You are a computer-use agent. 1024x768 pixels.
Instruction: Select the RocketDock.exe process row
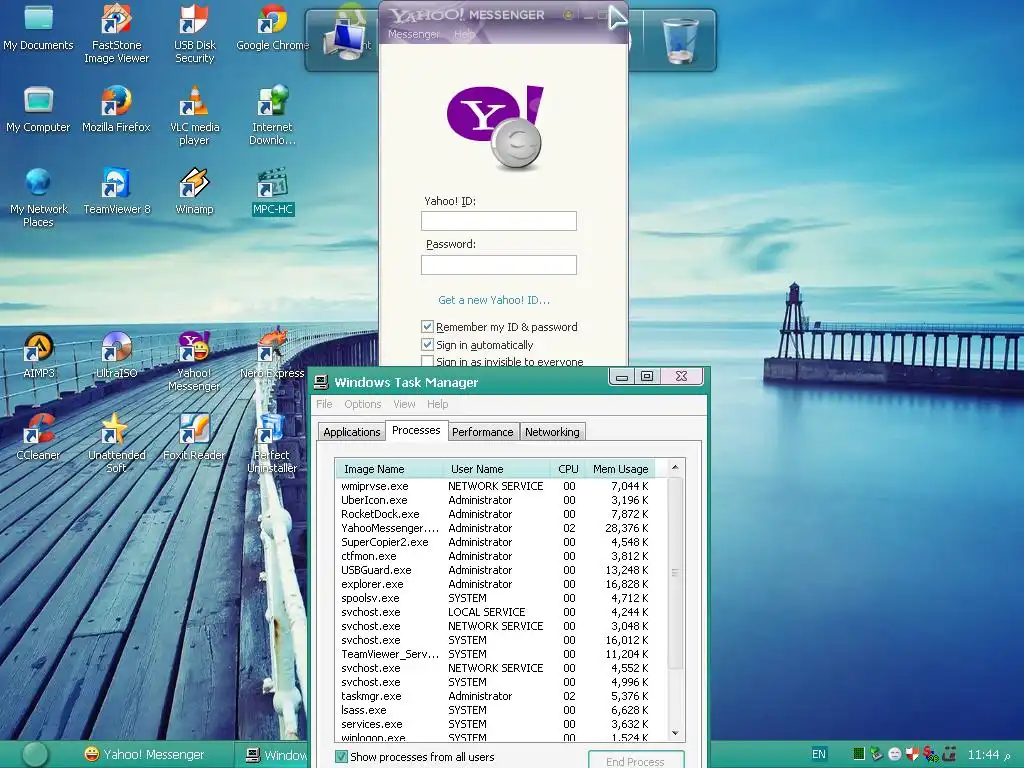[x=496, y=514]
